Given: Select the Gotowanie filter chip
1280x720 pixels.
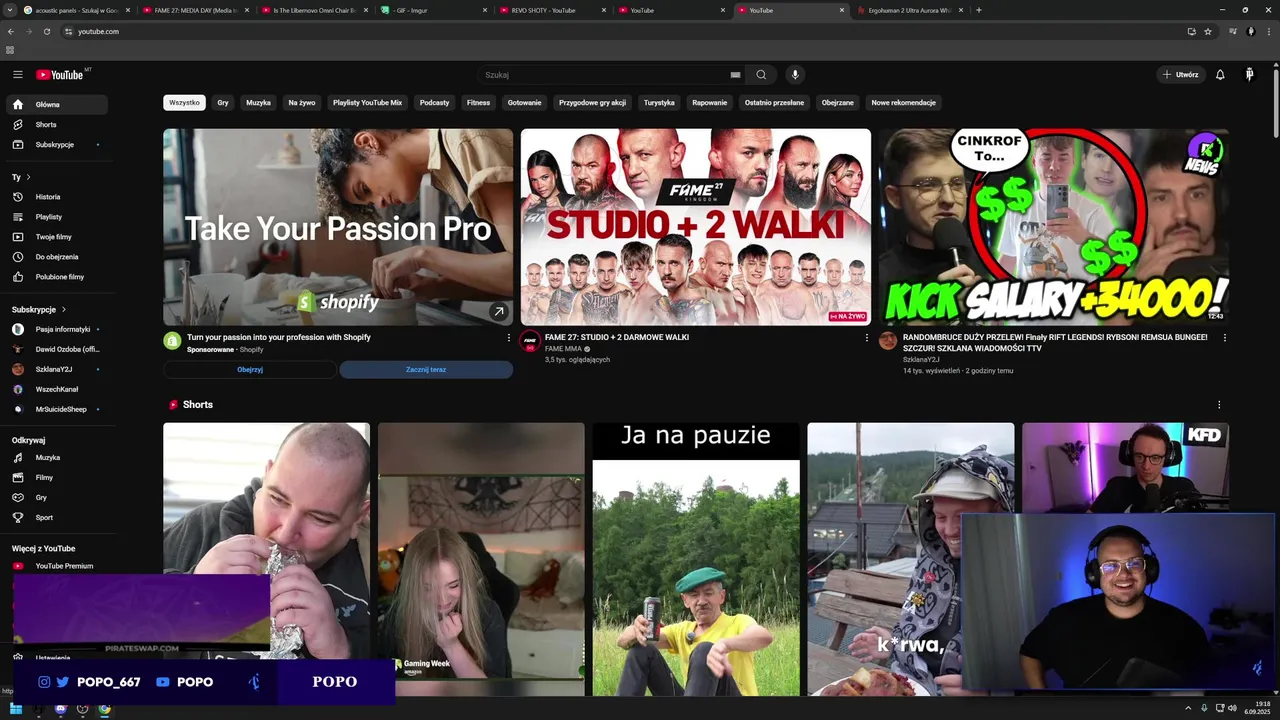Looking at the screenshot, I should [524, 102].
